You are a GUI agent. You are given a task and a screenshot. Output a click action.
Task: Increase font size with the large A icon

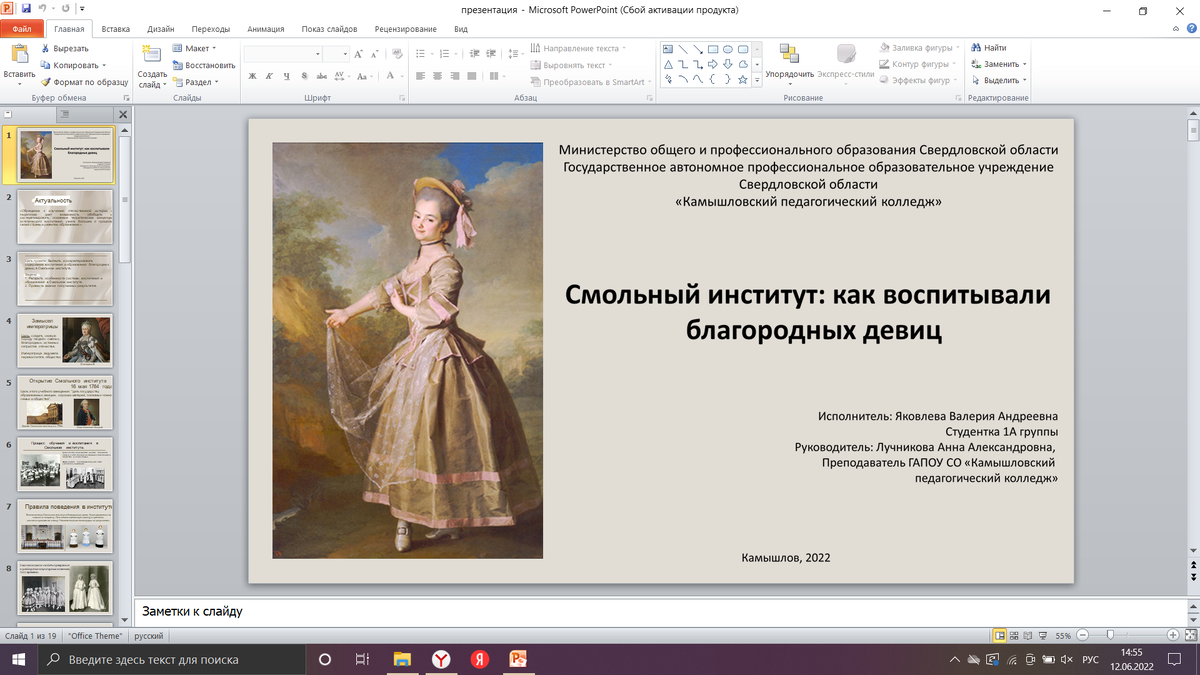point(360,54)
